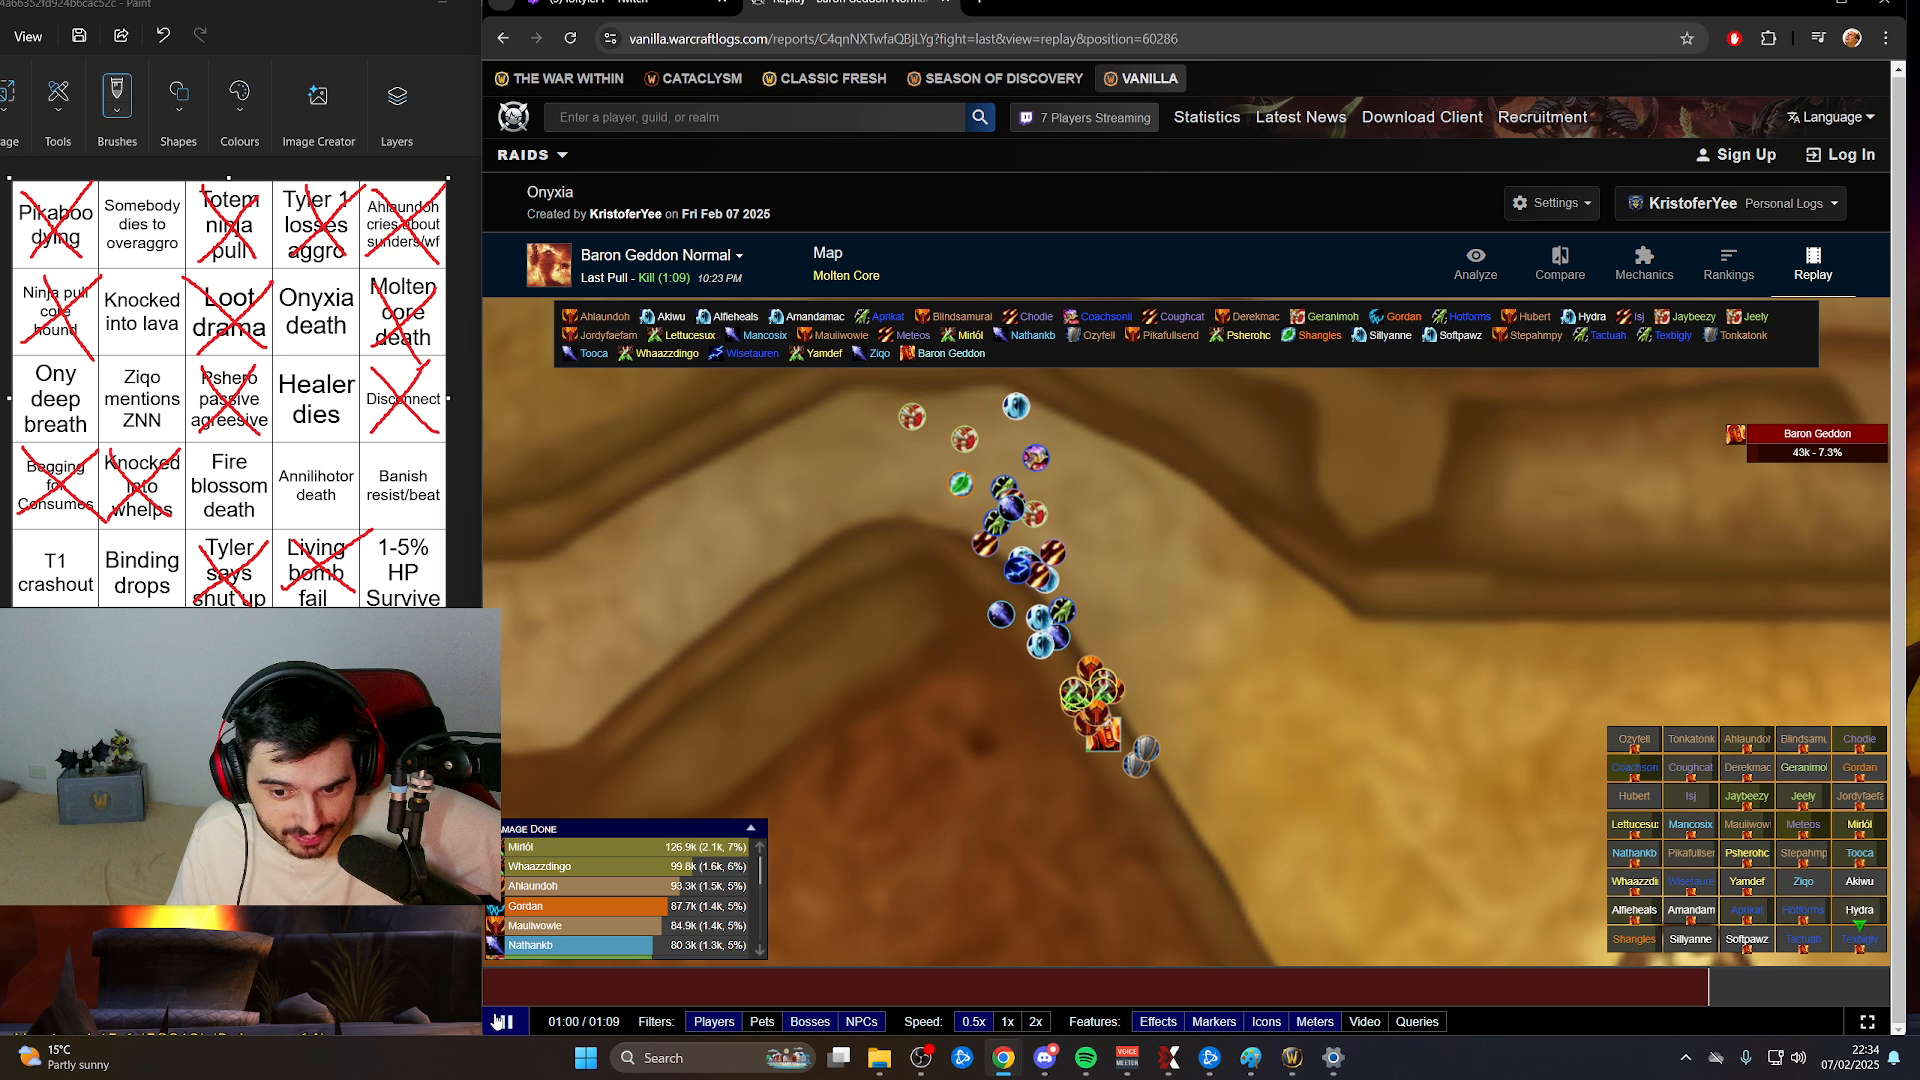
Task: Open the Statistics link
Action: click(x=1206, y=117)
